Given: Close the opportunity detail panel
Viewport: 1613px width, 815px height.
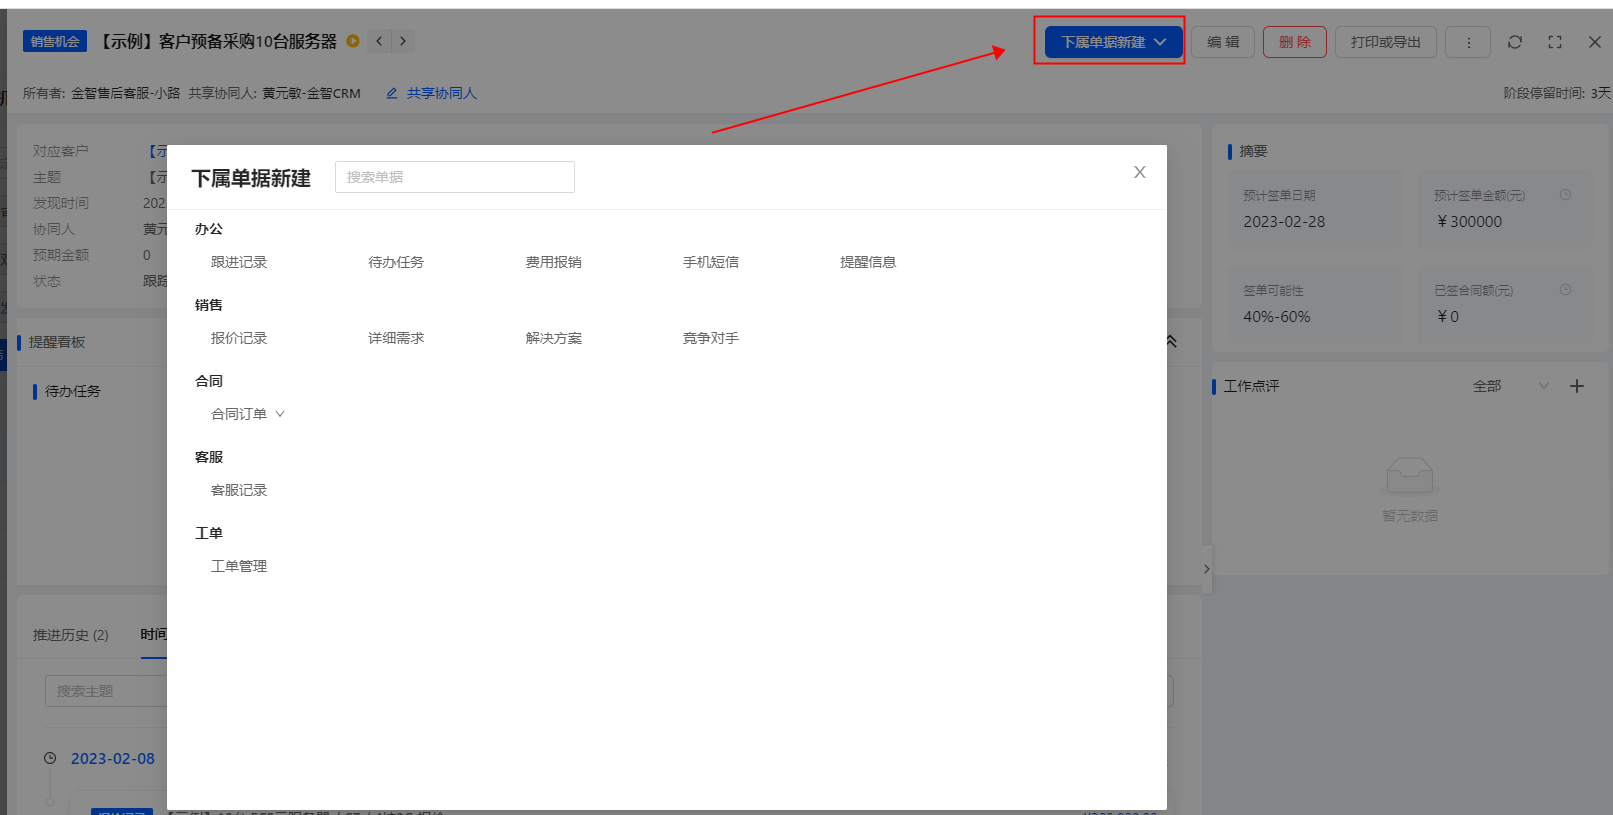Looking at the screenshot, I should 1595,42.
